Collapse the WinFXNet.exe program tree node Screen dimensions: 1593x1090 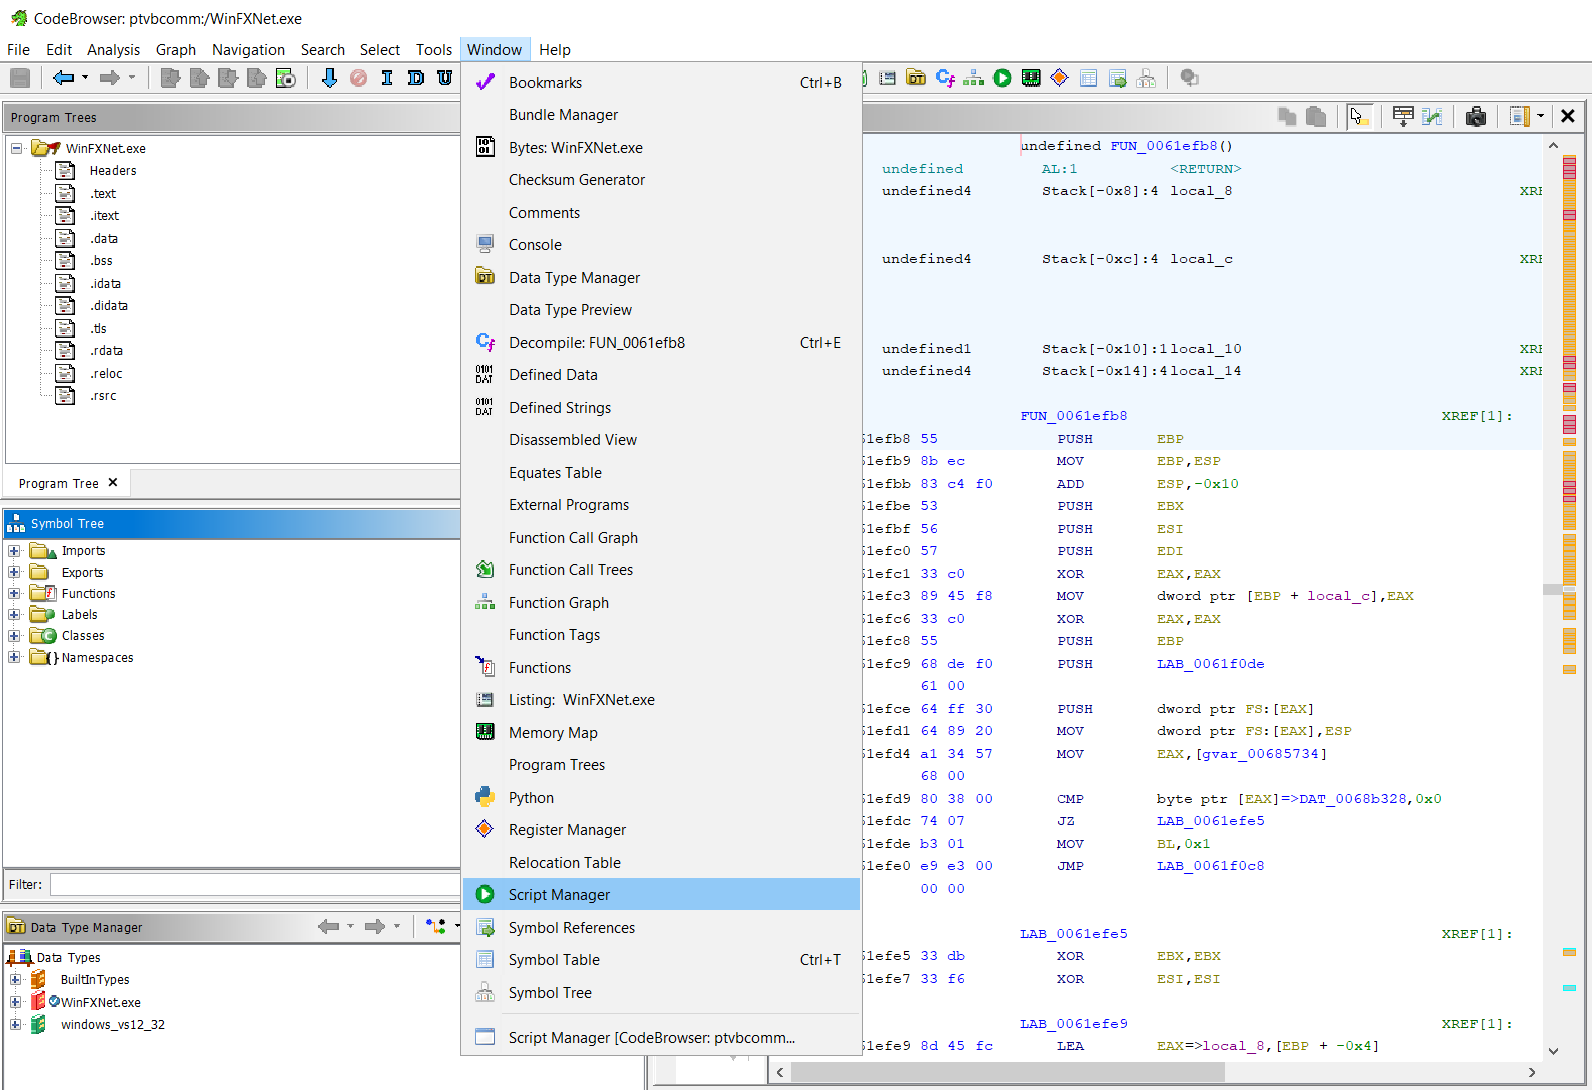coord(16,148)
